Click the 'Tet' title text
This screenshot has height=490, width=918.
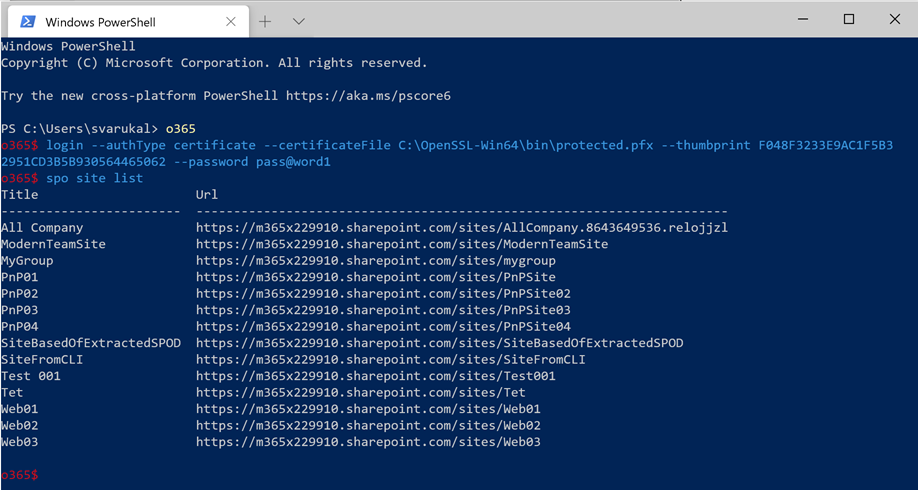12,392
